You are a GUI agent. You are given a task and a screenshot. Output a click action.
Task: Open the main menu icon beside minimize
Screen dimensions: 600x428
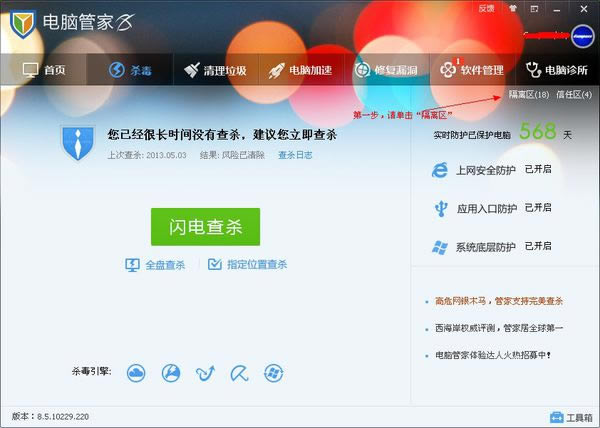click(535, 8)
